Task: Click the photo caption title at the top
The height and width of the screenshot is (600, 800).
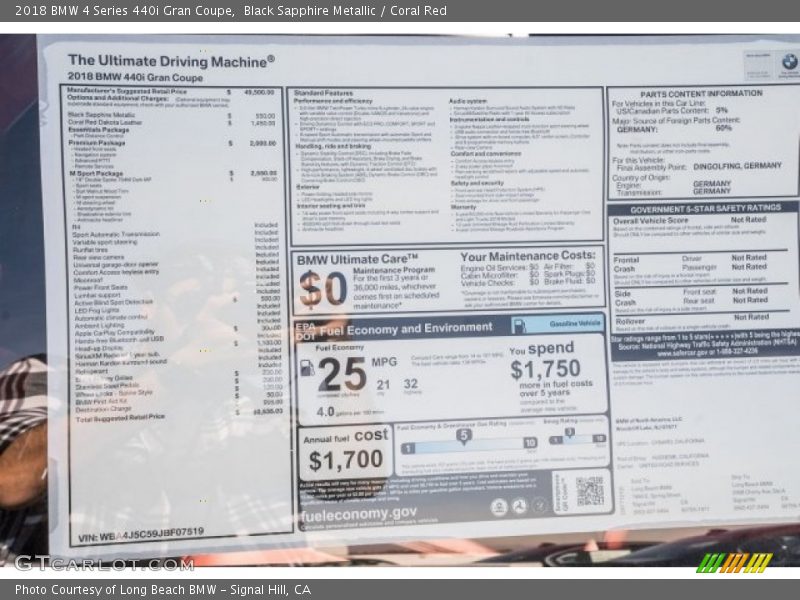Action: tap(231, 11)
